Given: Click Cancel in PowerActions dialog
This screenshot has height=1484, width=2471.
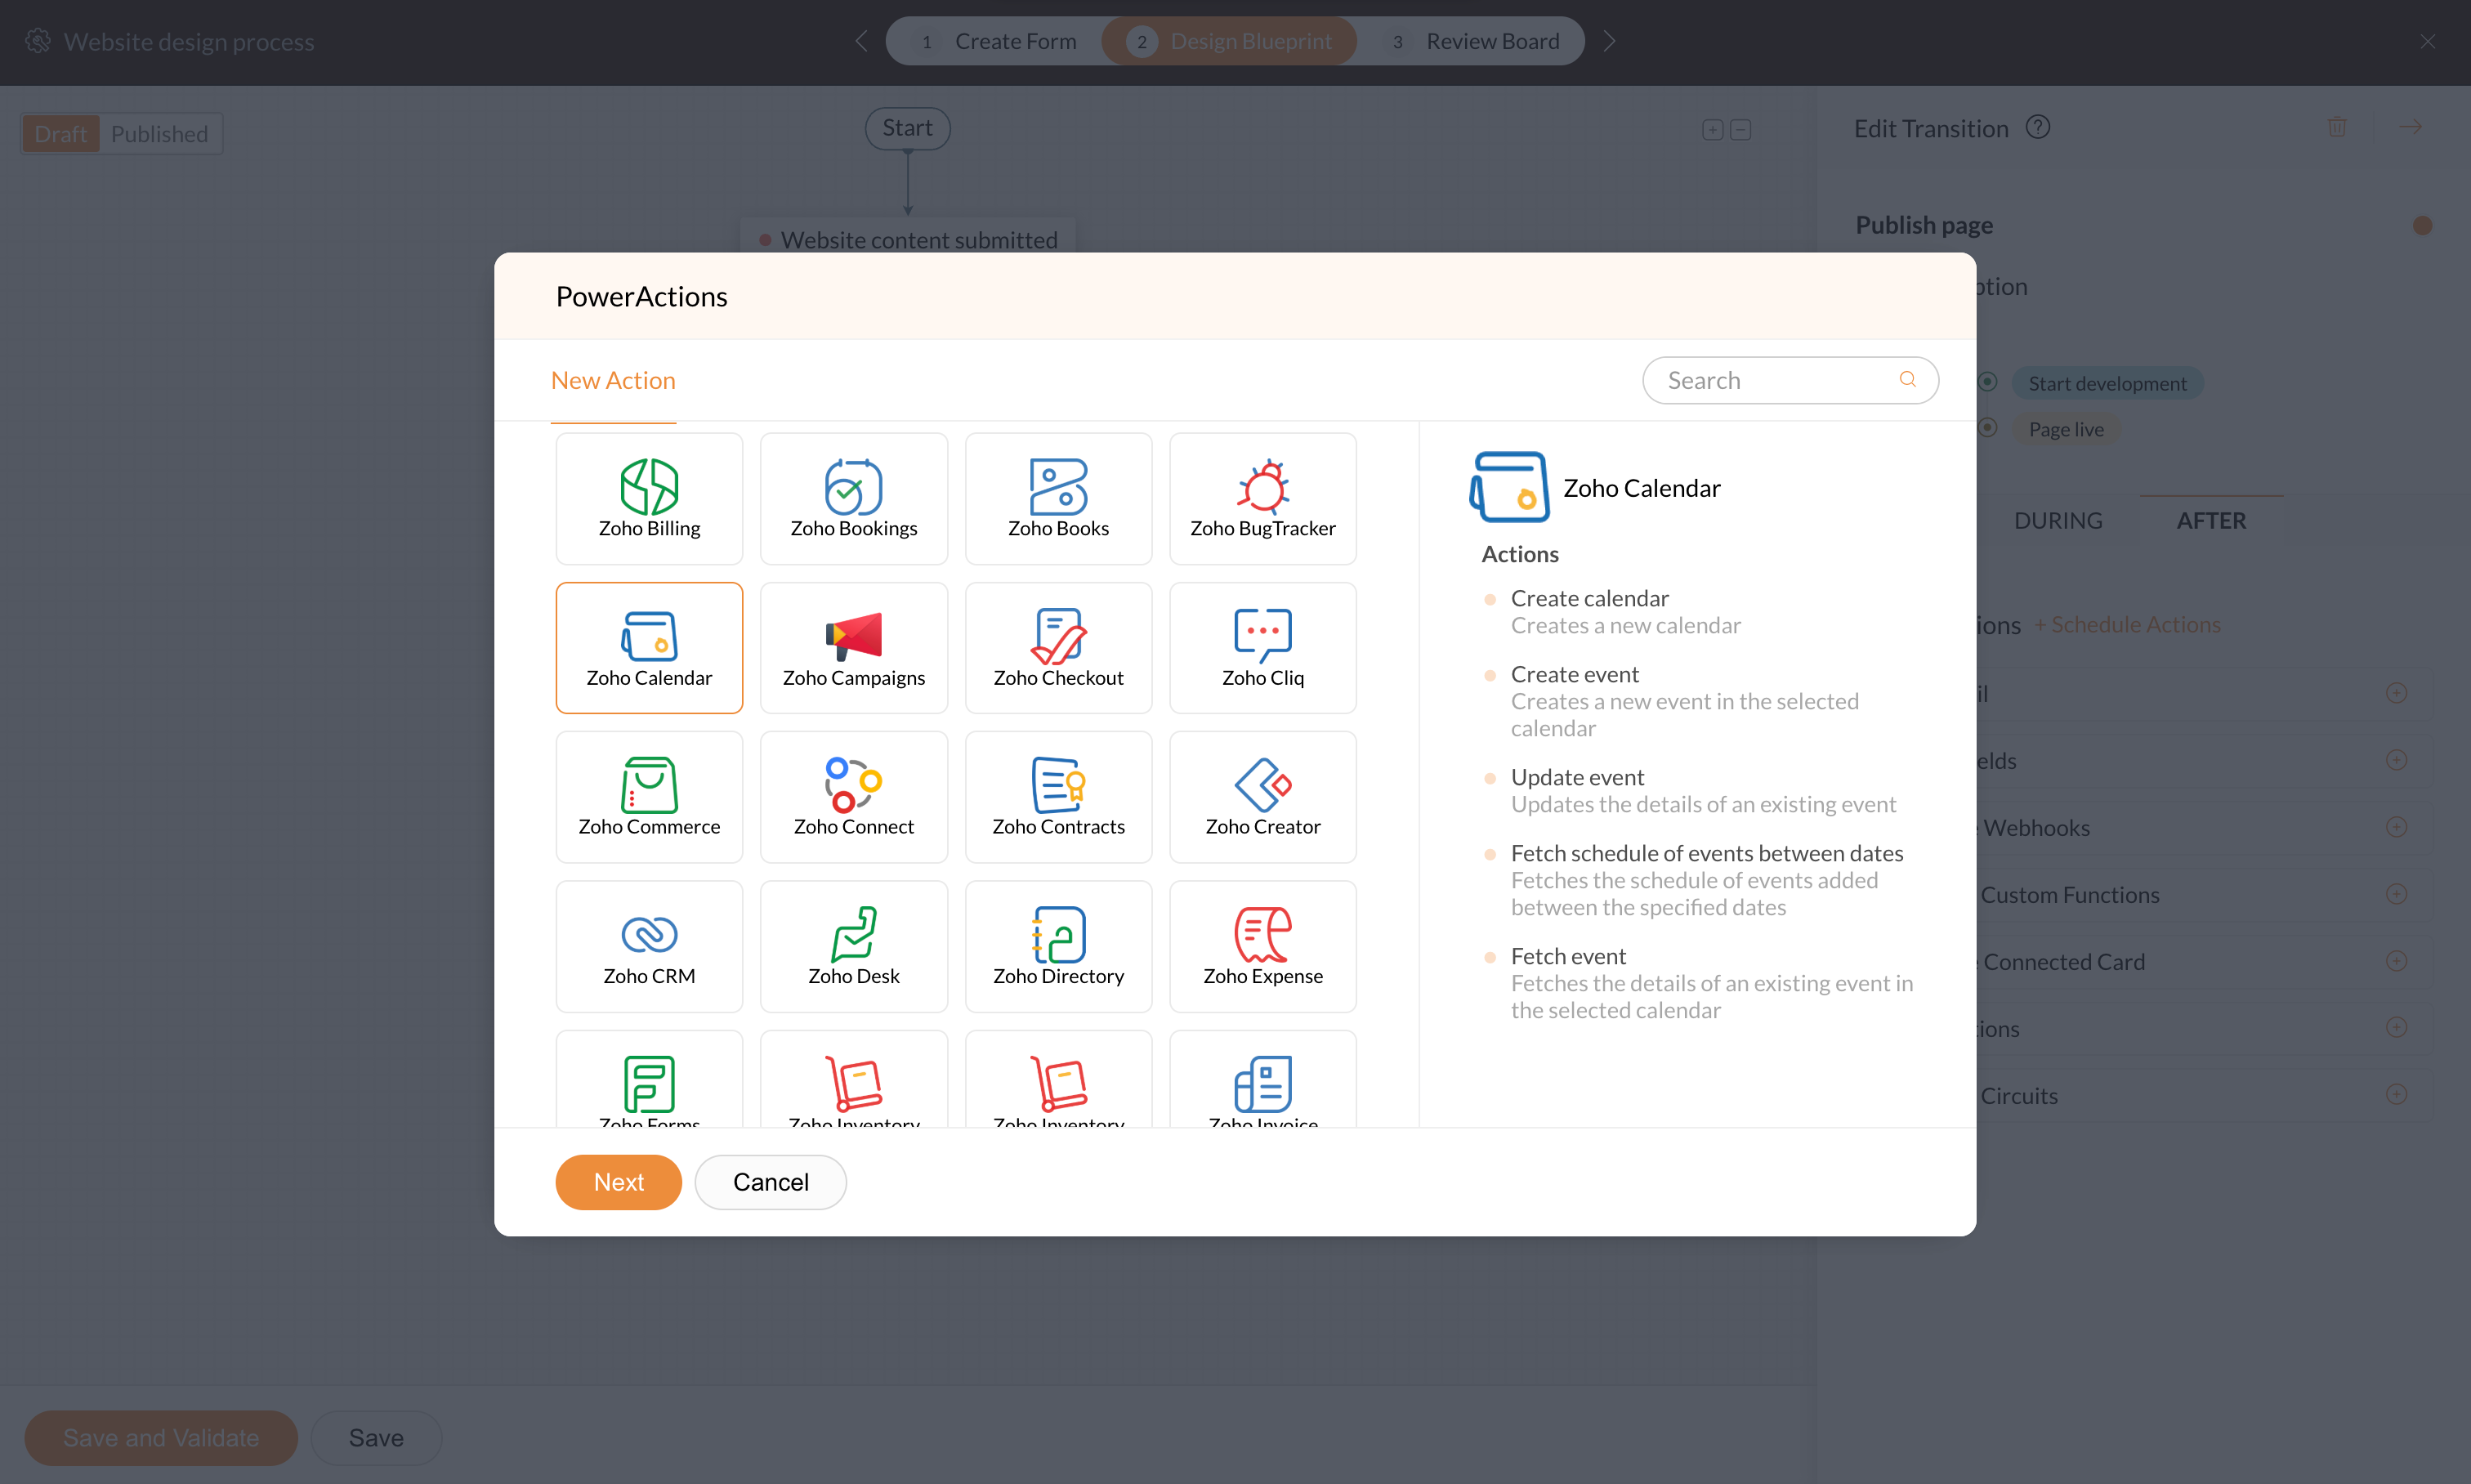Looking at the screenshot, I should 770,1182.
